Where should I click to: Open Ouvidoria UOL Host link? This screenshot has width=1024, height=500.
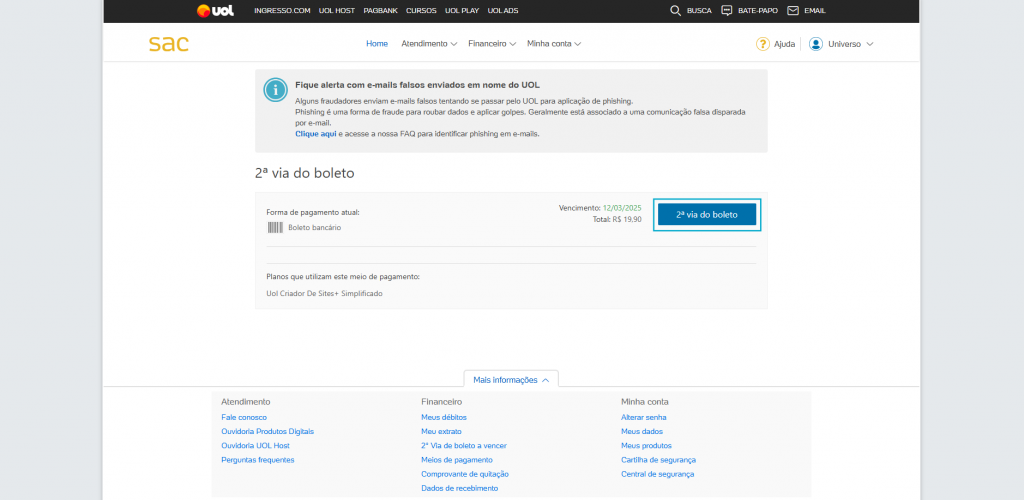(255, 446)
